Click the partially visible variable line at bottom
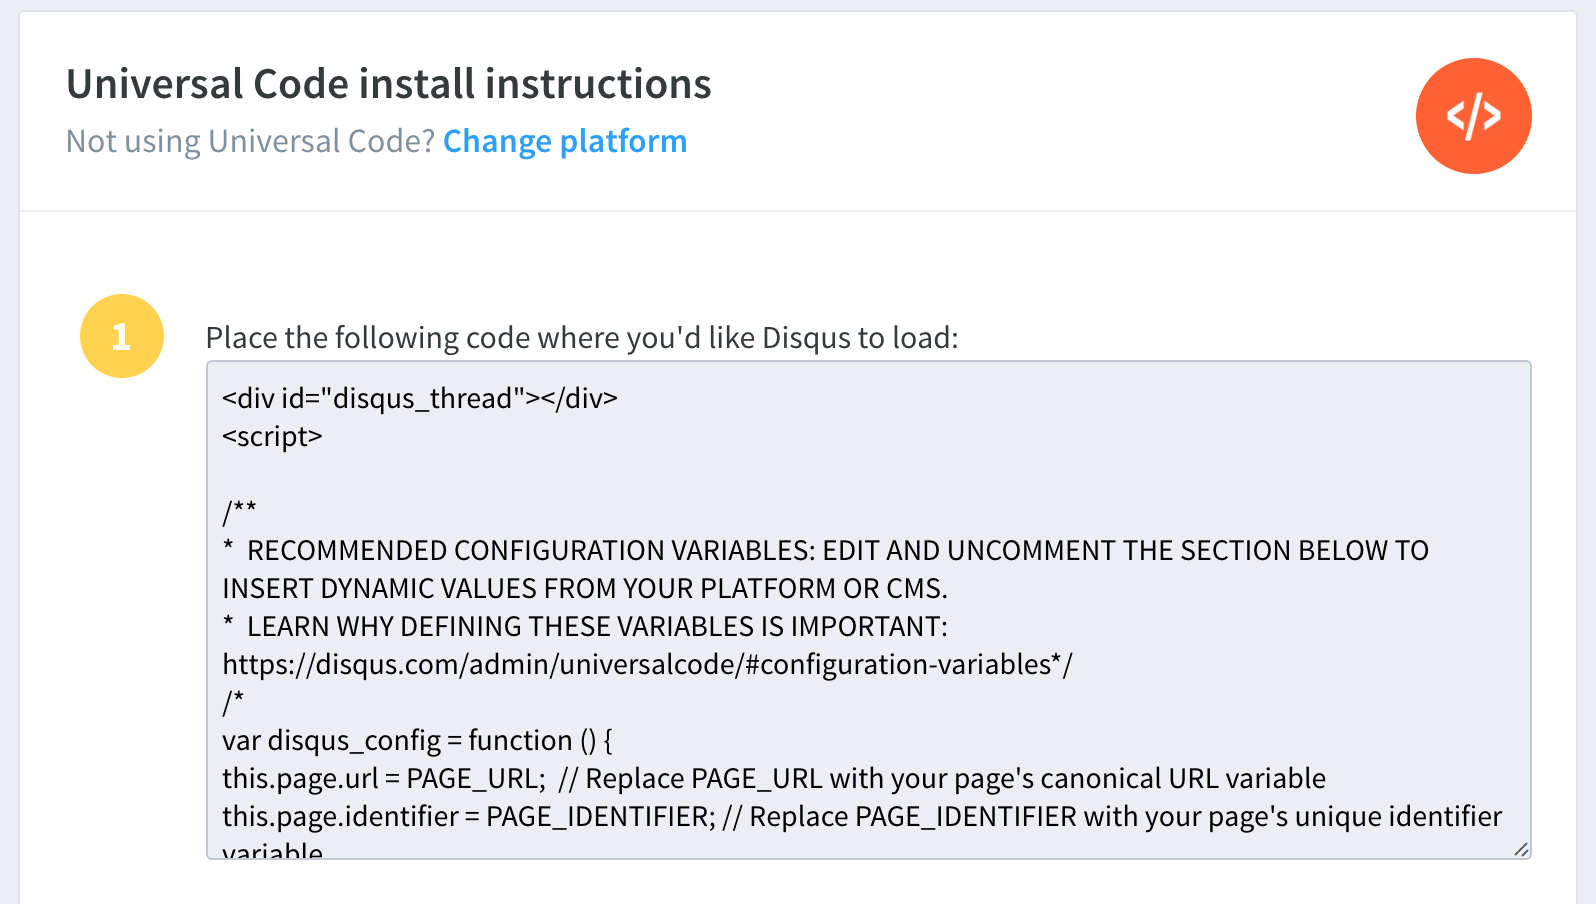The image size is (1596, 904). [272, 849]
